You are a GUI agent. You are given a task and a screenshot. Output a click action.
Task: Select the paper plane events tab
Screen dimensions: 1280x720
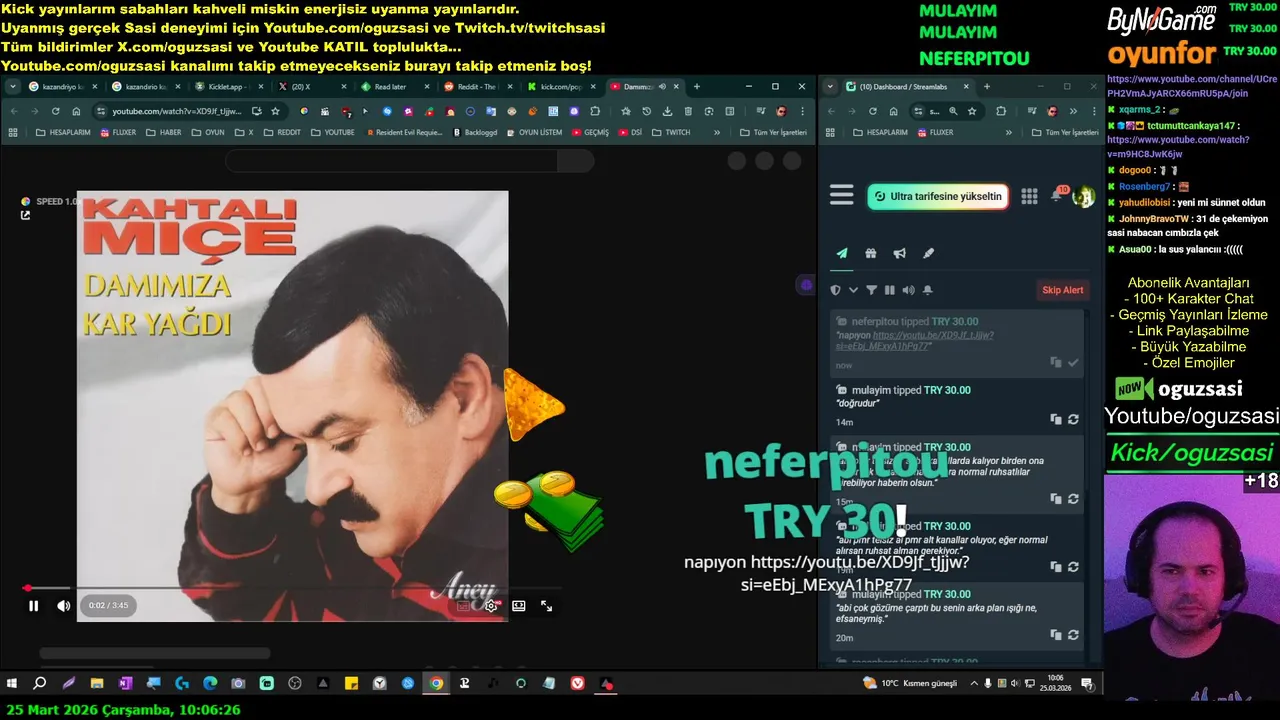tap(842, 253)
